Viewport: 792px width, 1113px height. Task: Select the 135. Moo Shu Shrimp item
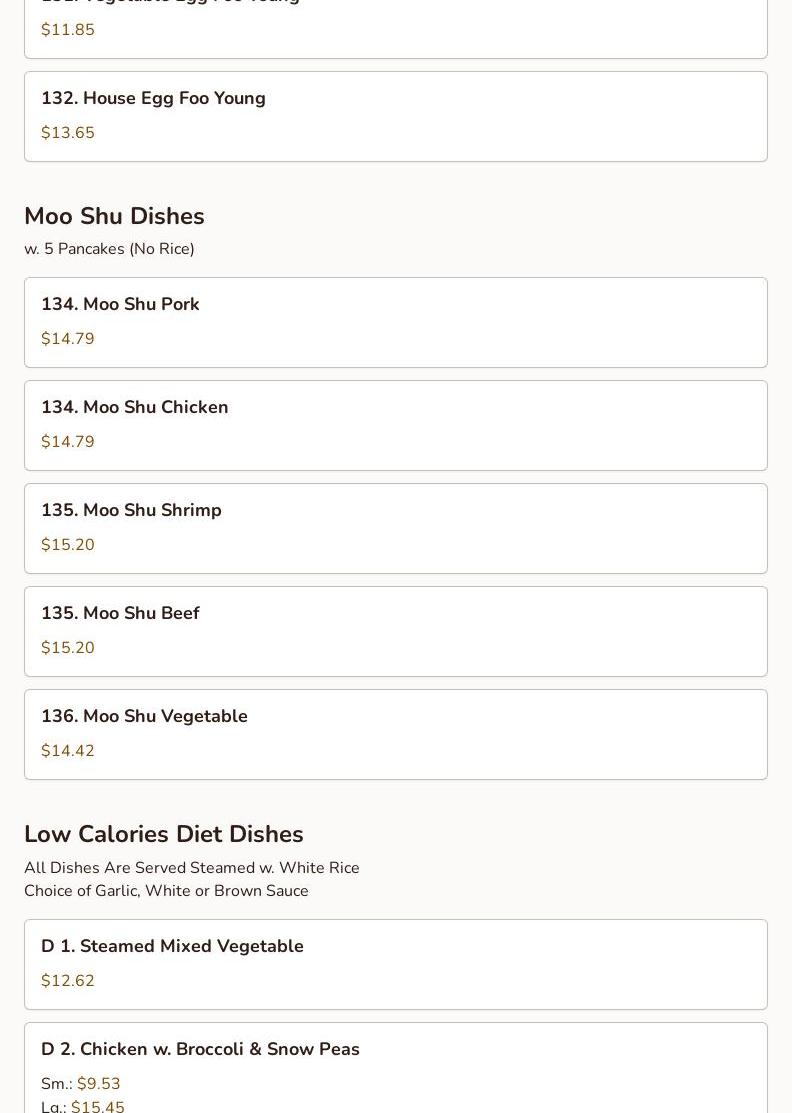click(131, 510)
